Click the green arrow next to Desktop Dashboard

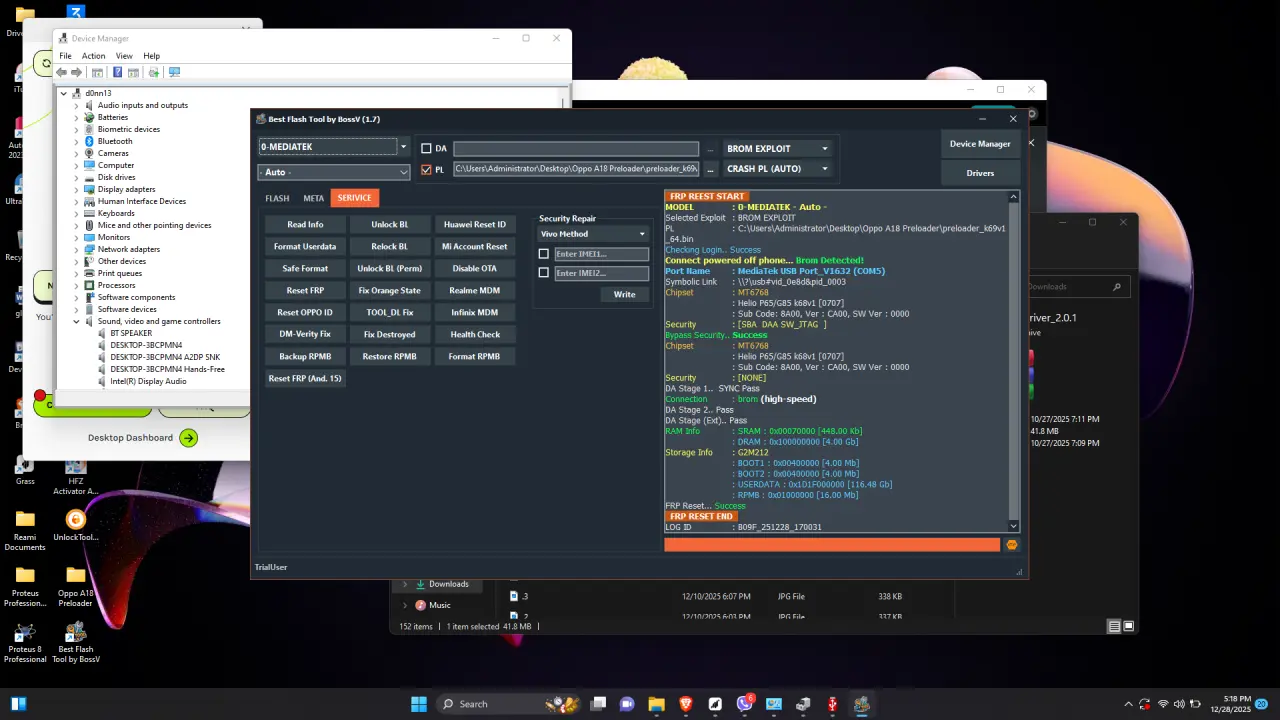[189, 438]
